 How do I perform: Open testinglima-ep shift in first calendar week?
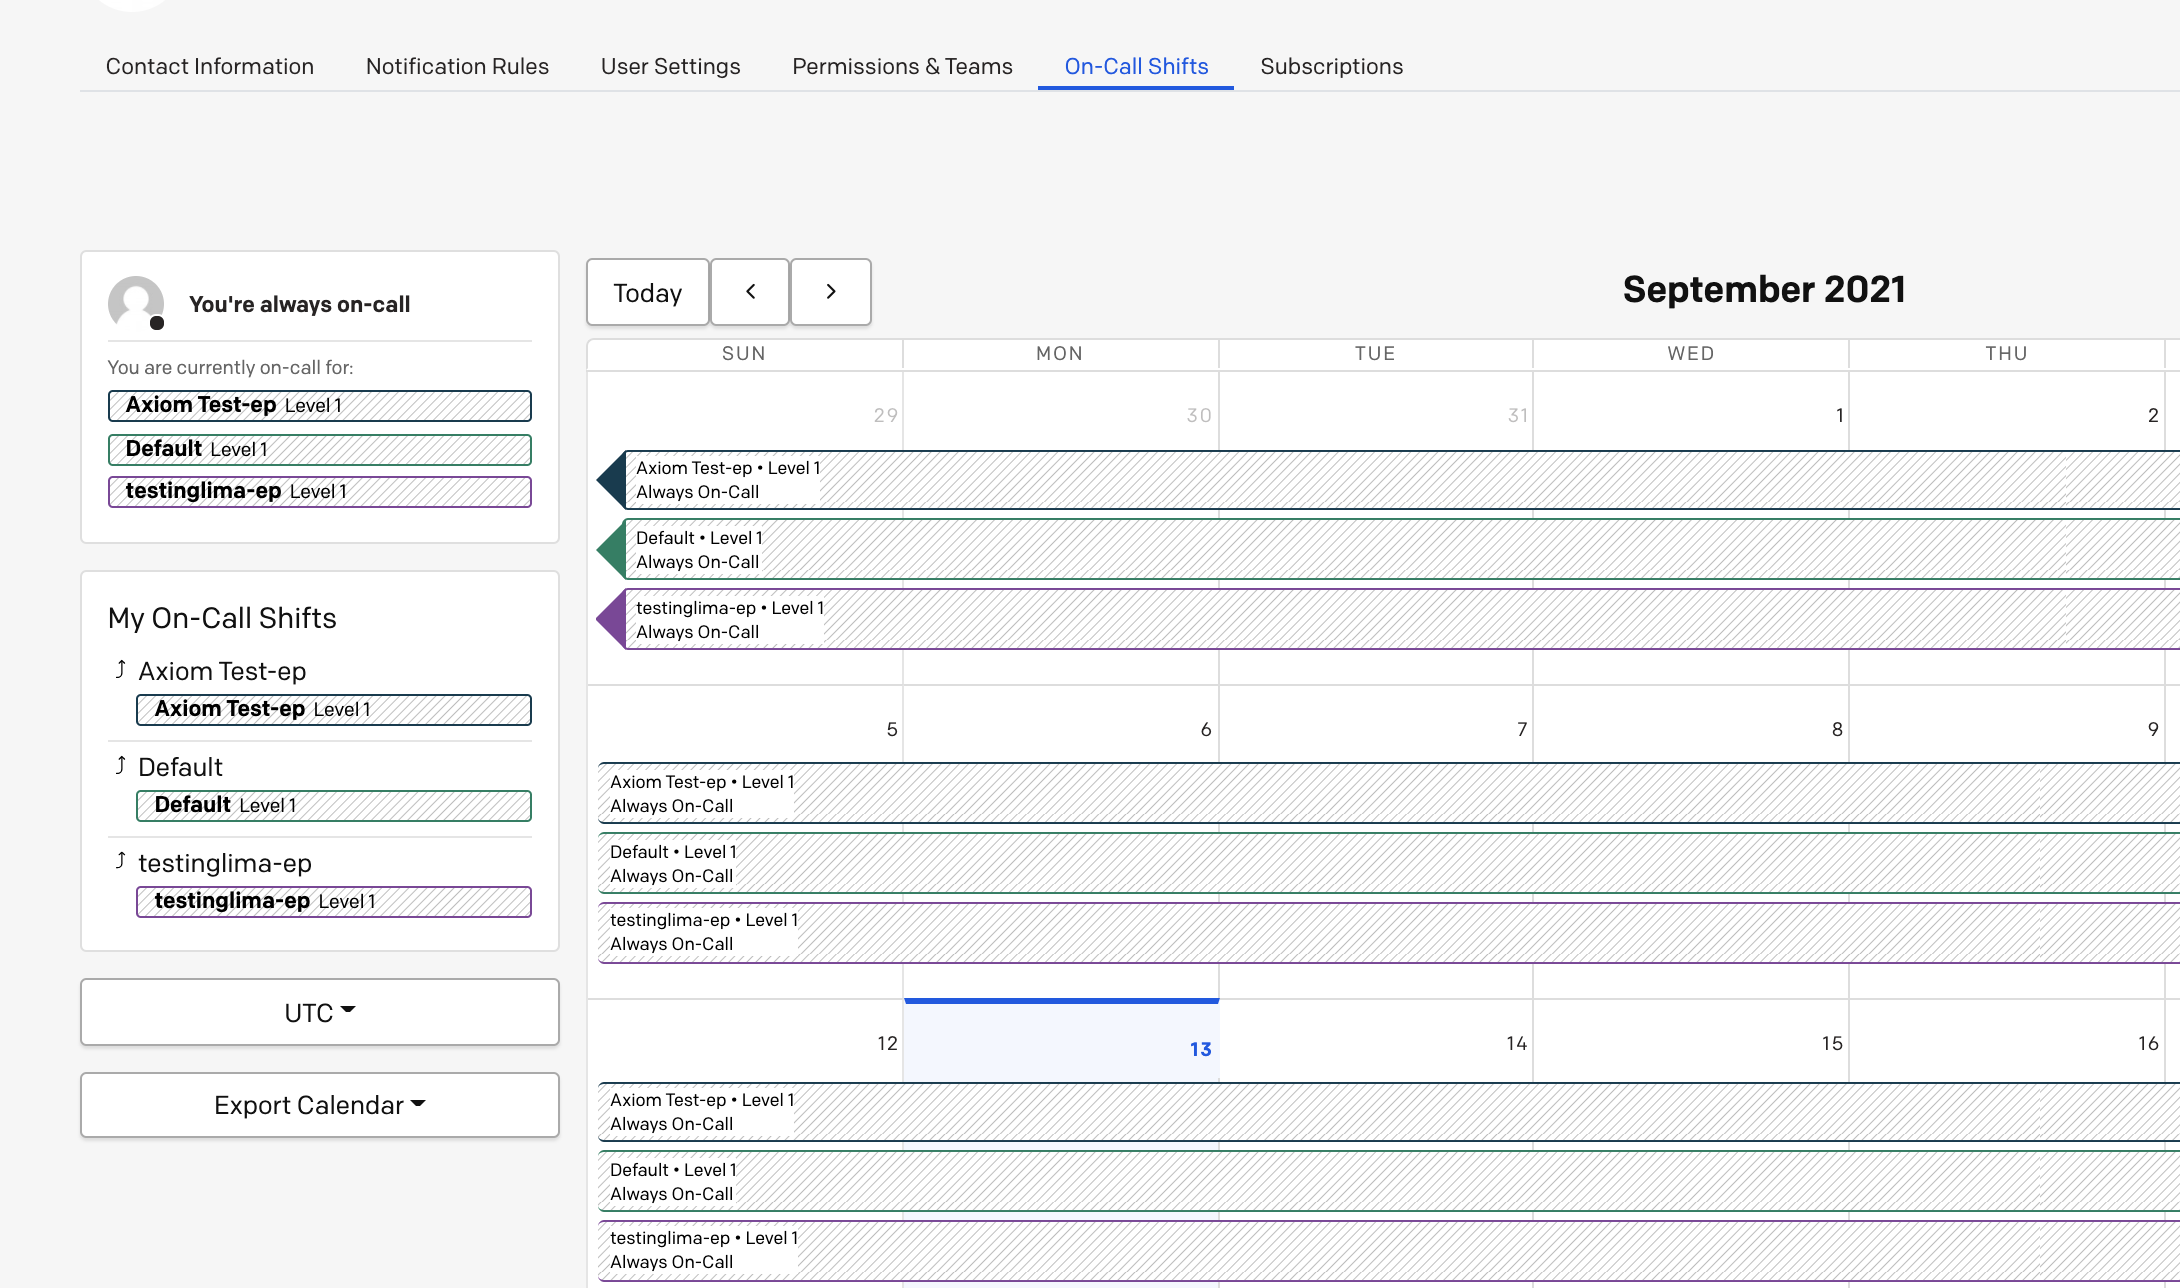pos(1390,619)
